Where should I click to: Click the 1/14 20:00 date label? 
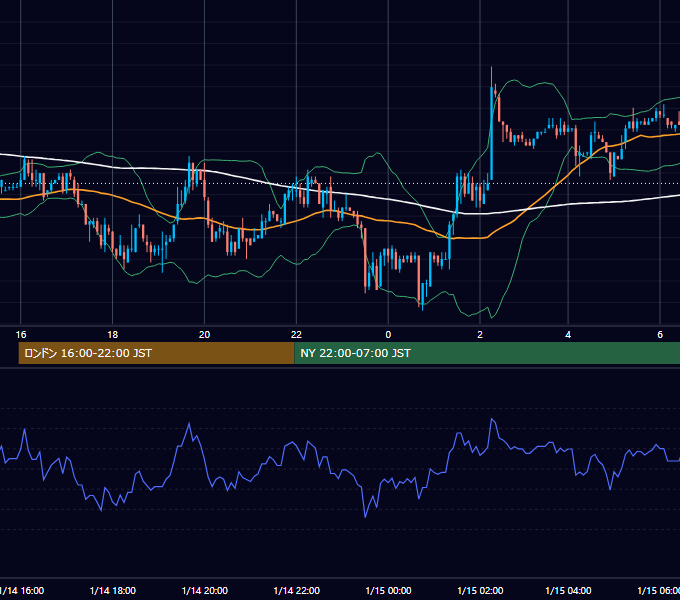pyautogui.click(x=205, y=590)
